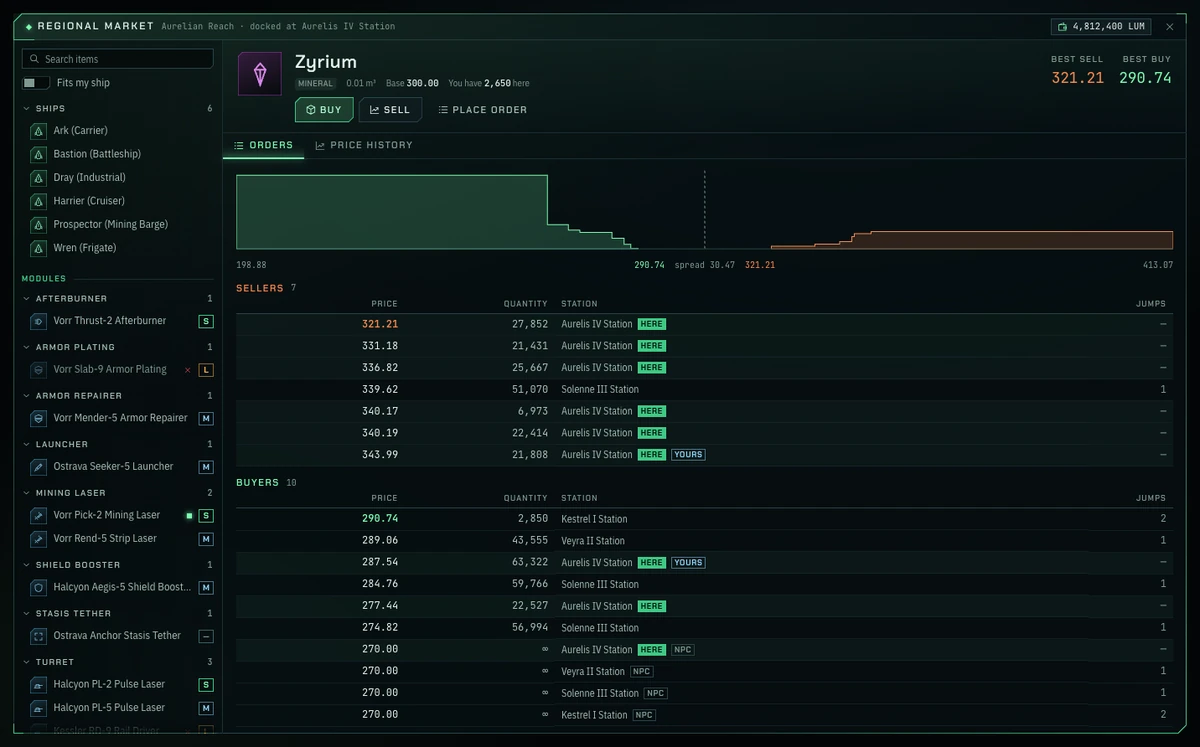This screenshot has height=747, width=1200.
Task: Click the Halcyon PL-2 Pulse Laser icon
Action: pyautogui.click(x=38, y=684)
